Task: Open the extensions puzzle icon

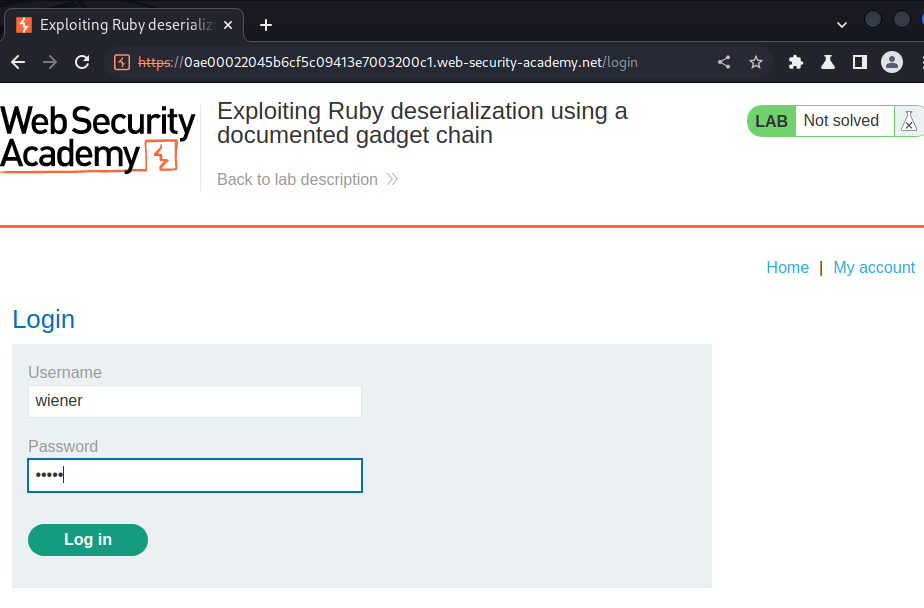Action: click(796, 62)
